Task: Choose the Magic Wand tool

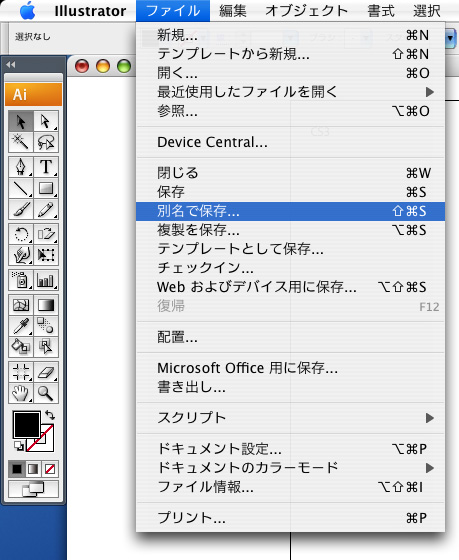Action: tap(21, 142)
